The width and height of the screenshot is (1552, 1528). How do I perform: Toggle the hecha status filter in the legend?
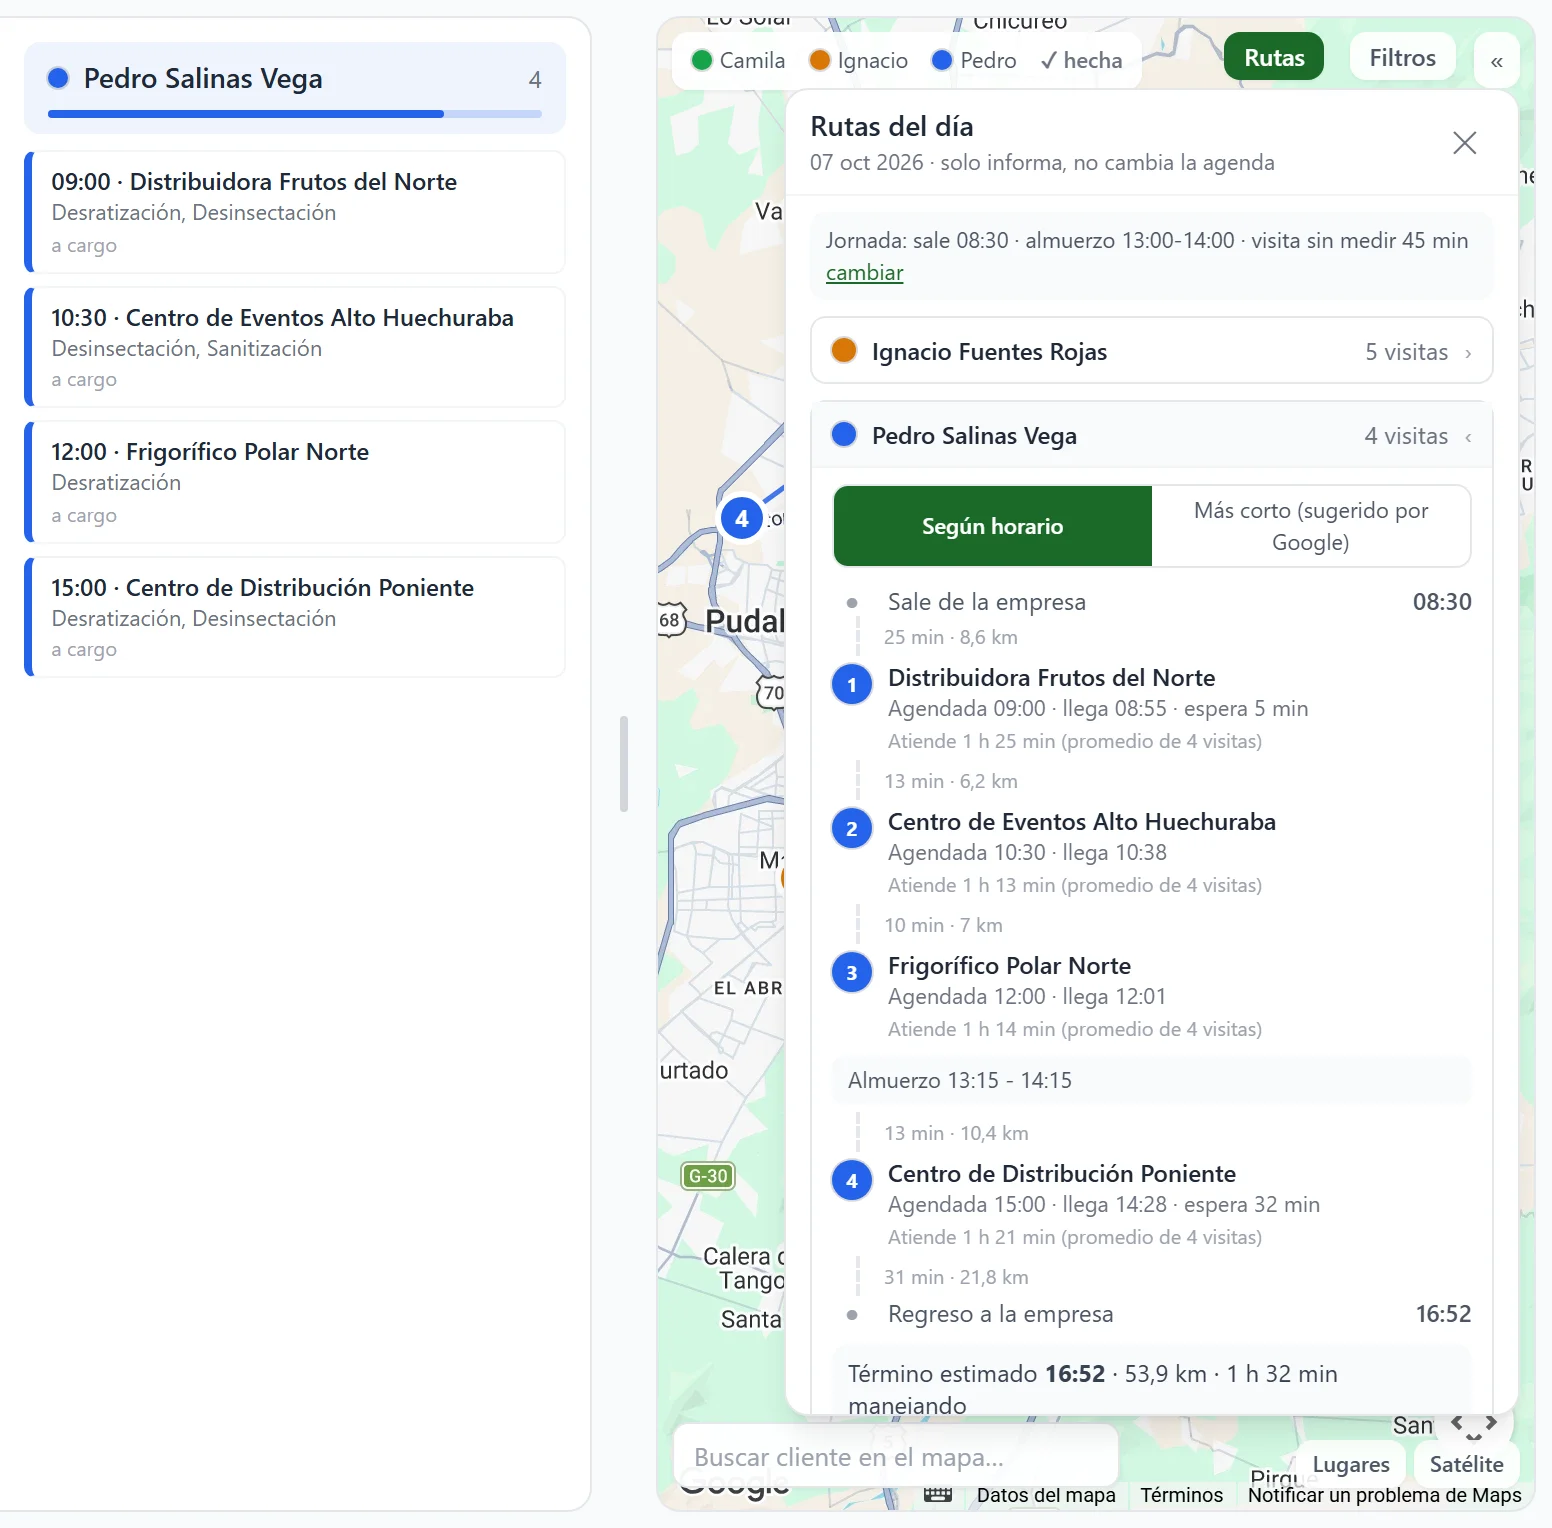pyautogui.click(x=1081, y=61)
